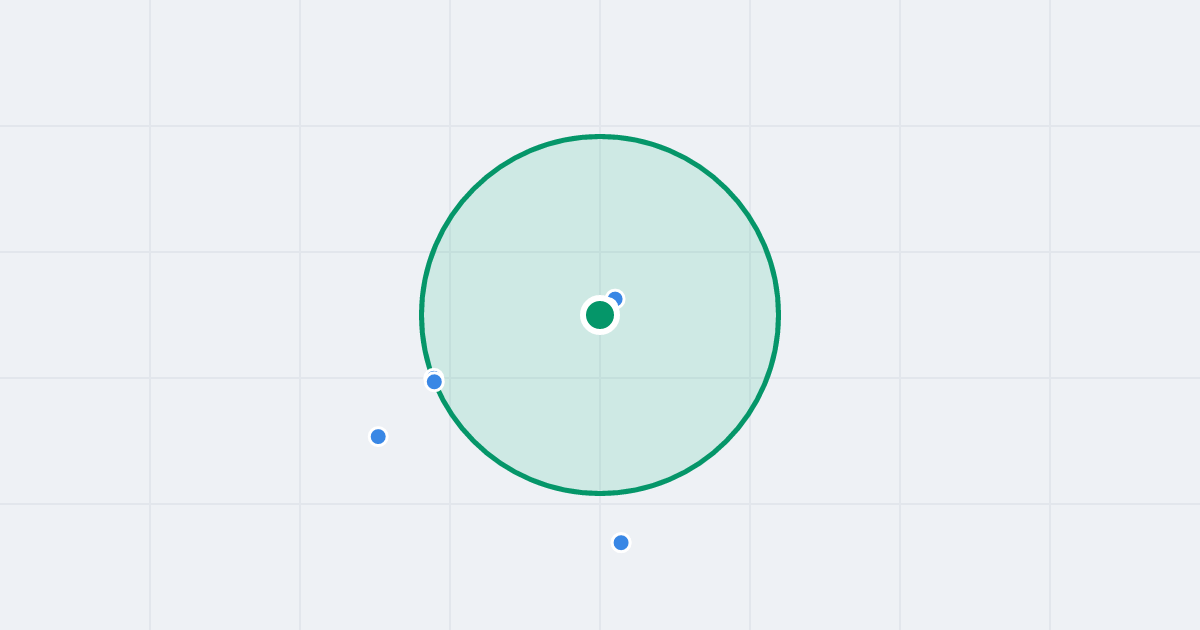Click the white ring around the green center marker

pyautogui.click(x=600, y=298)
